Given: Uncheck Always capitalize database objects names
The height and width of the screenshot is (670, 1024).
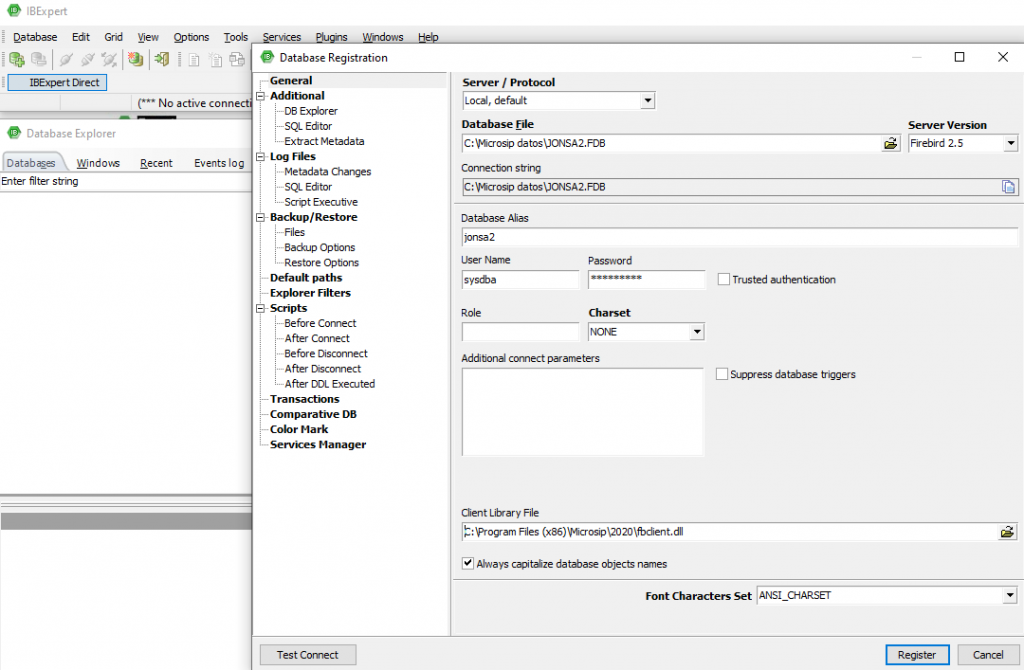Looking at the screenshot, I should 468,564.
